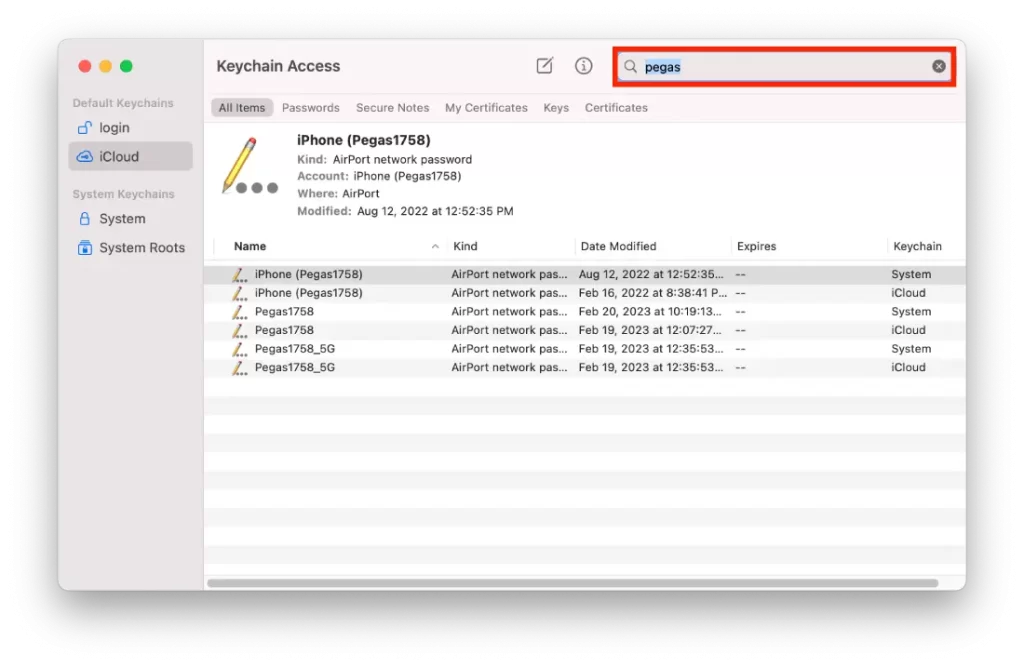Screen dimensions: 1024x667
Task: Select the System keychain
Action: 130,219
